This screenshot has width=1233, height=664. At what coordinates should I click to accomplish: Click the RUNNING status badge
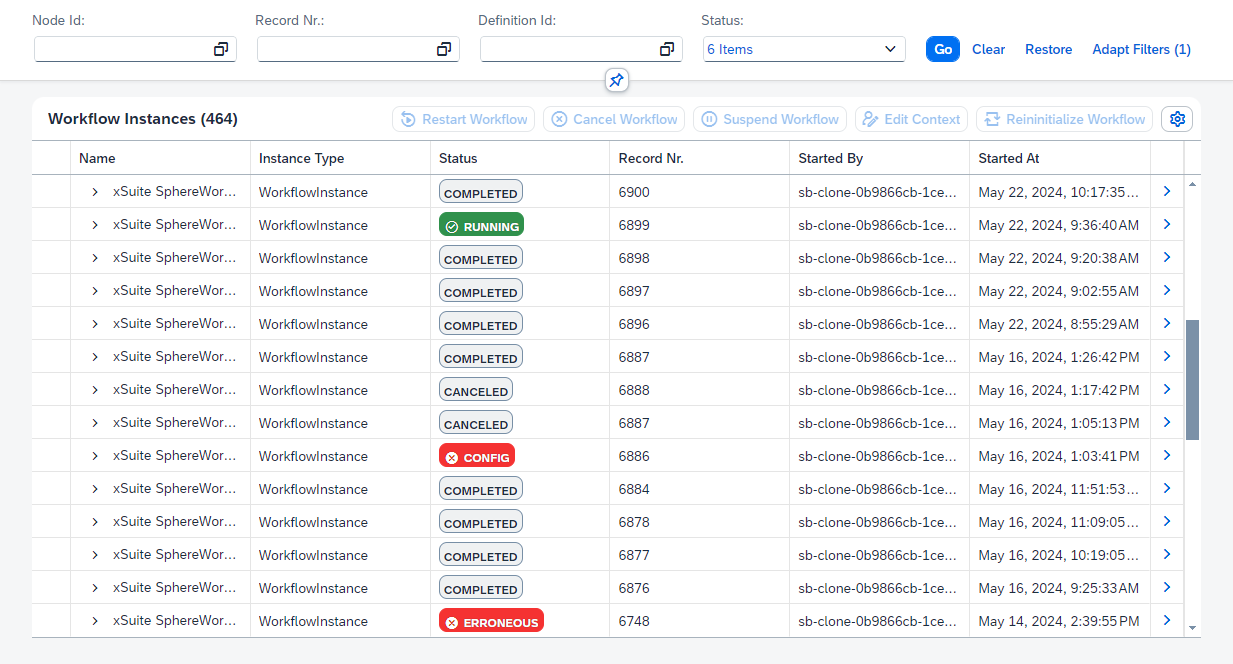[x=481, y=224]
